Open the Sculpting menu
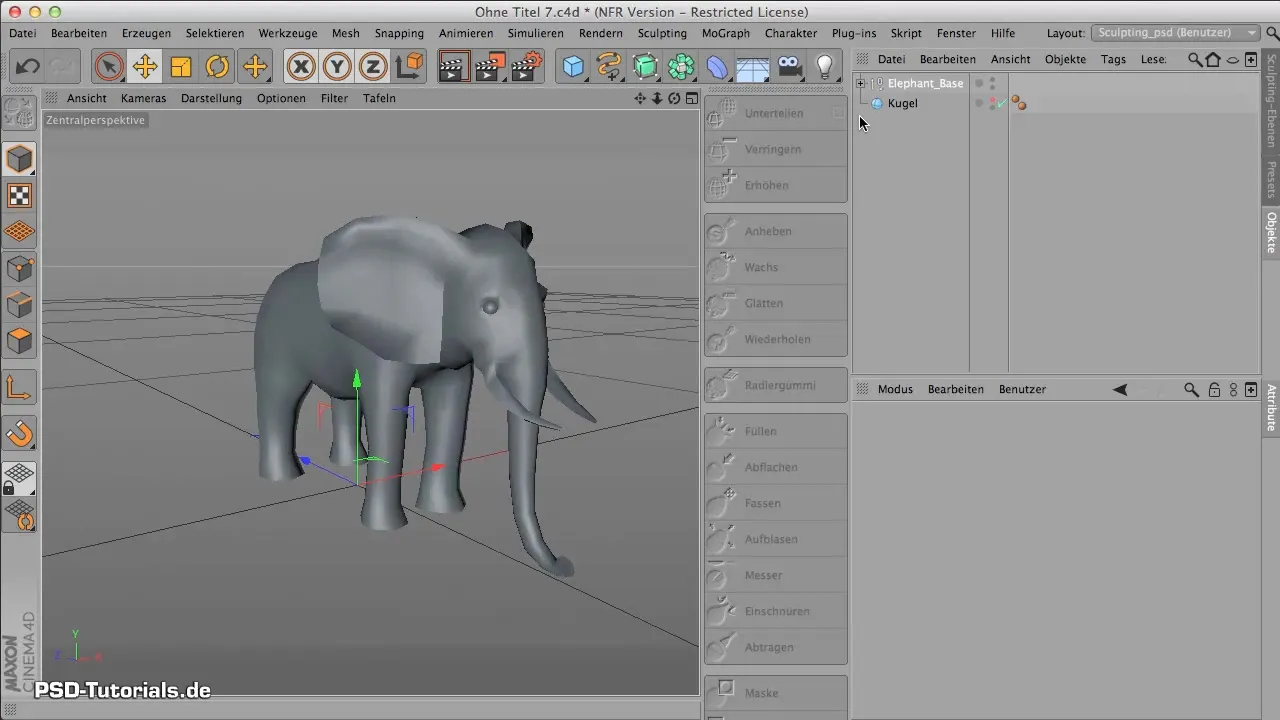Image resolution: width=1280 pixels, height=720 pixels. click(x=661, y=33)
